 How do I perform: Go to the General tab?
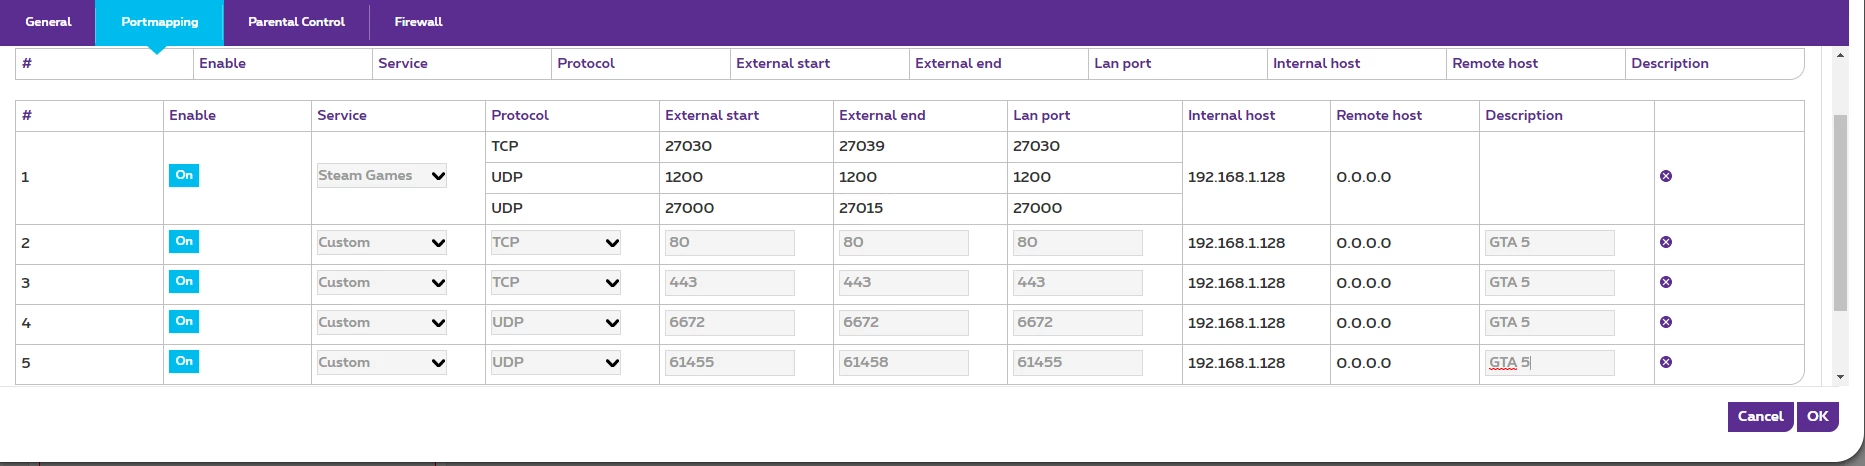click(48, 22)
